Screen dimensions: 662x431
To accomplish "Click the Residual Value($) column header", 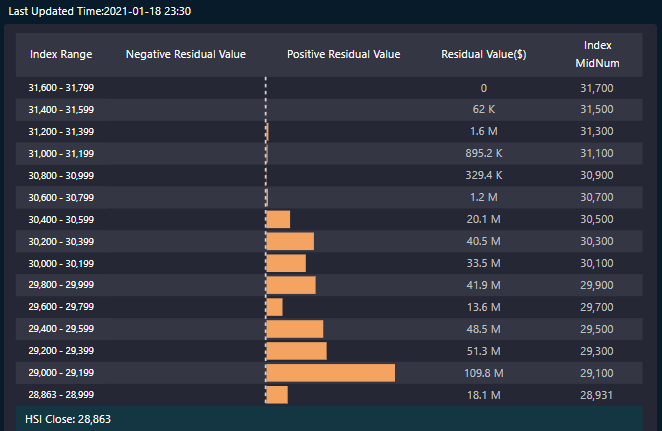I will click(483, 54).
